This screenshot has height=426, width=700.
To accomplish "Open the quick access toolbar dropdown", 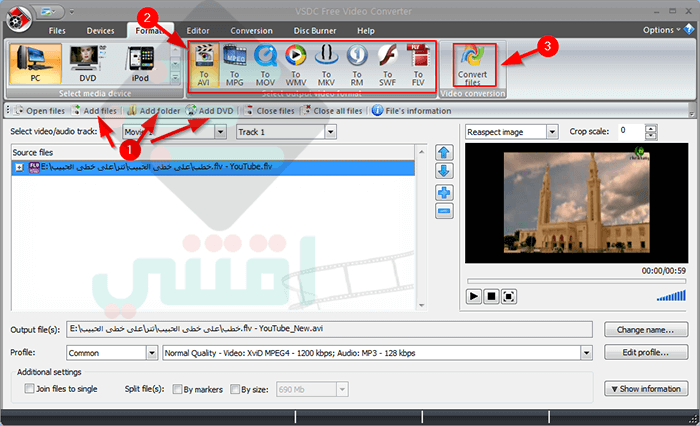I will click(x=72, y=12).
